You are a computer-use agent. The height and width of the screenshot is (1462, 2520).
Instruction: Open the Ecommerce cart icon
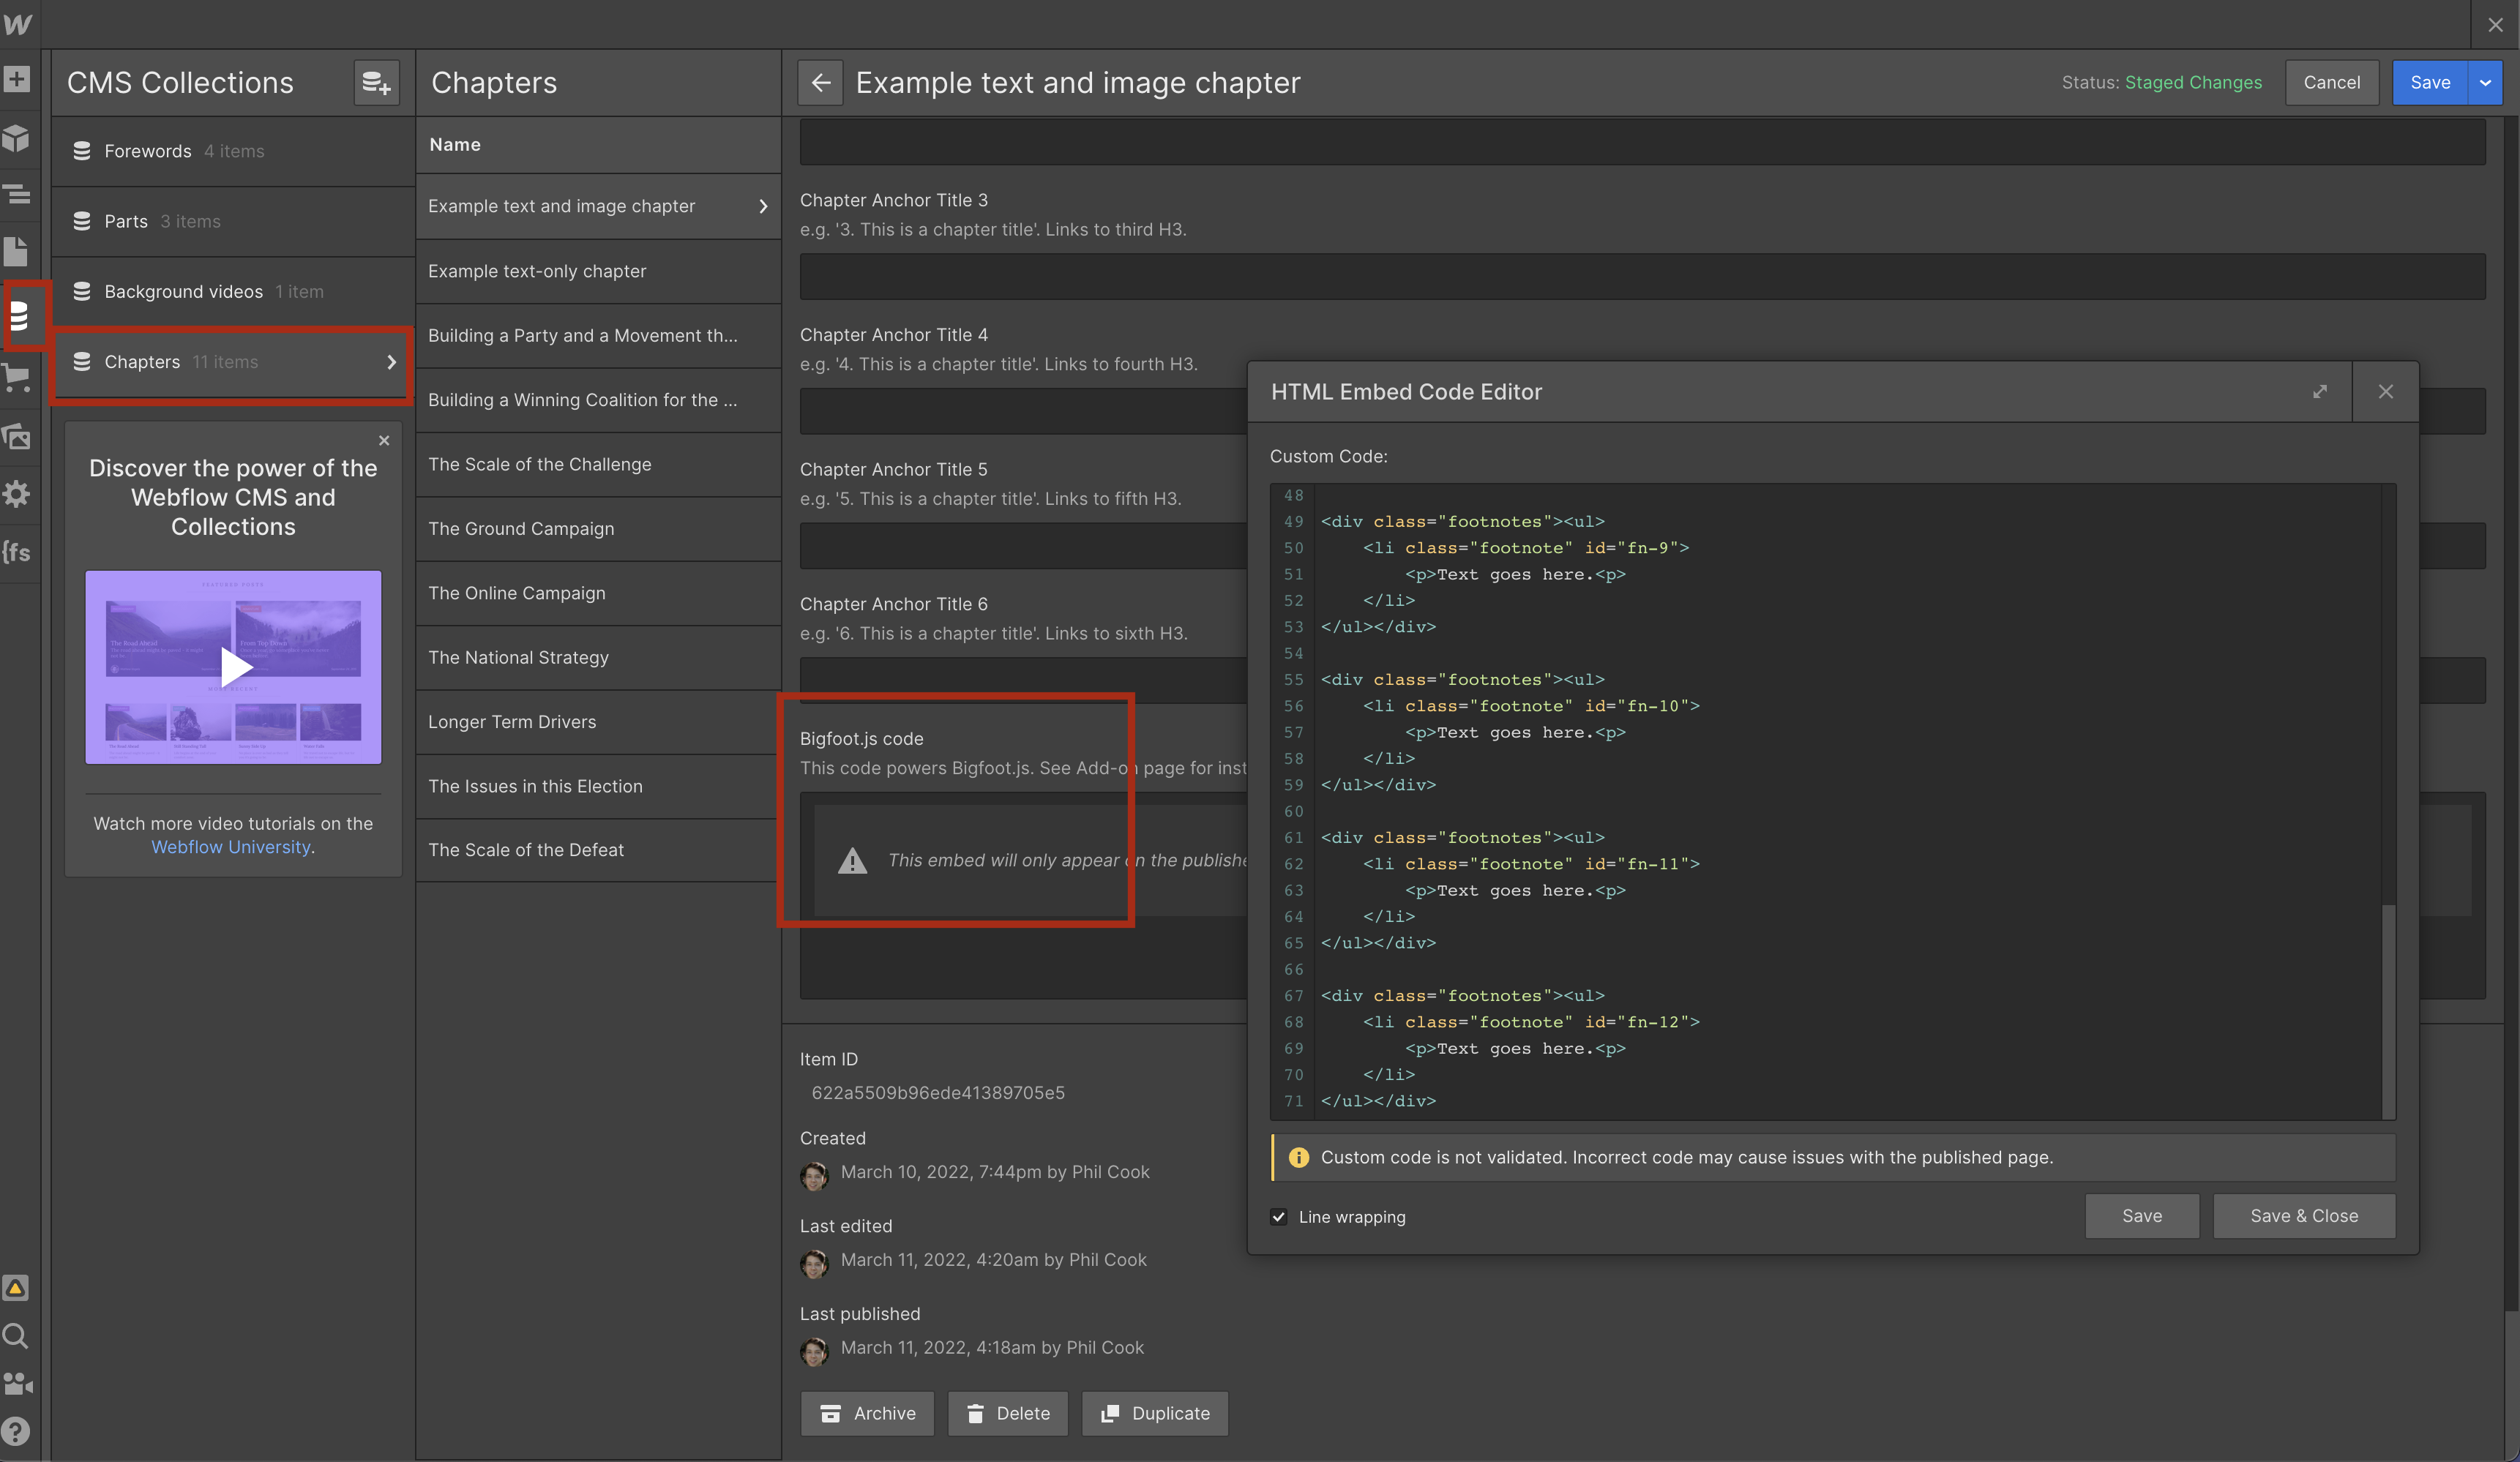point(17,377)
